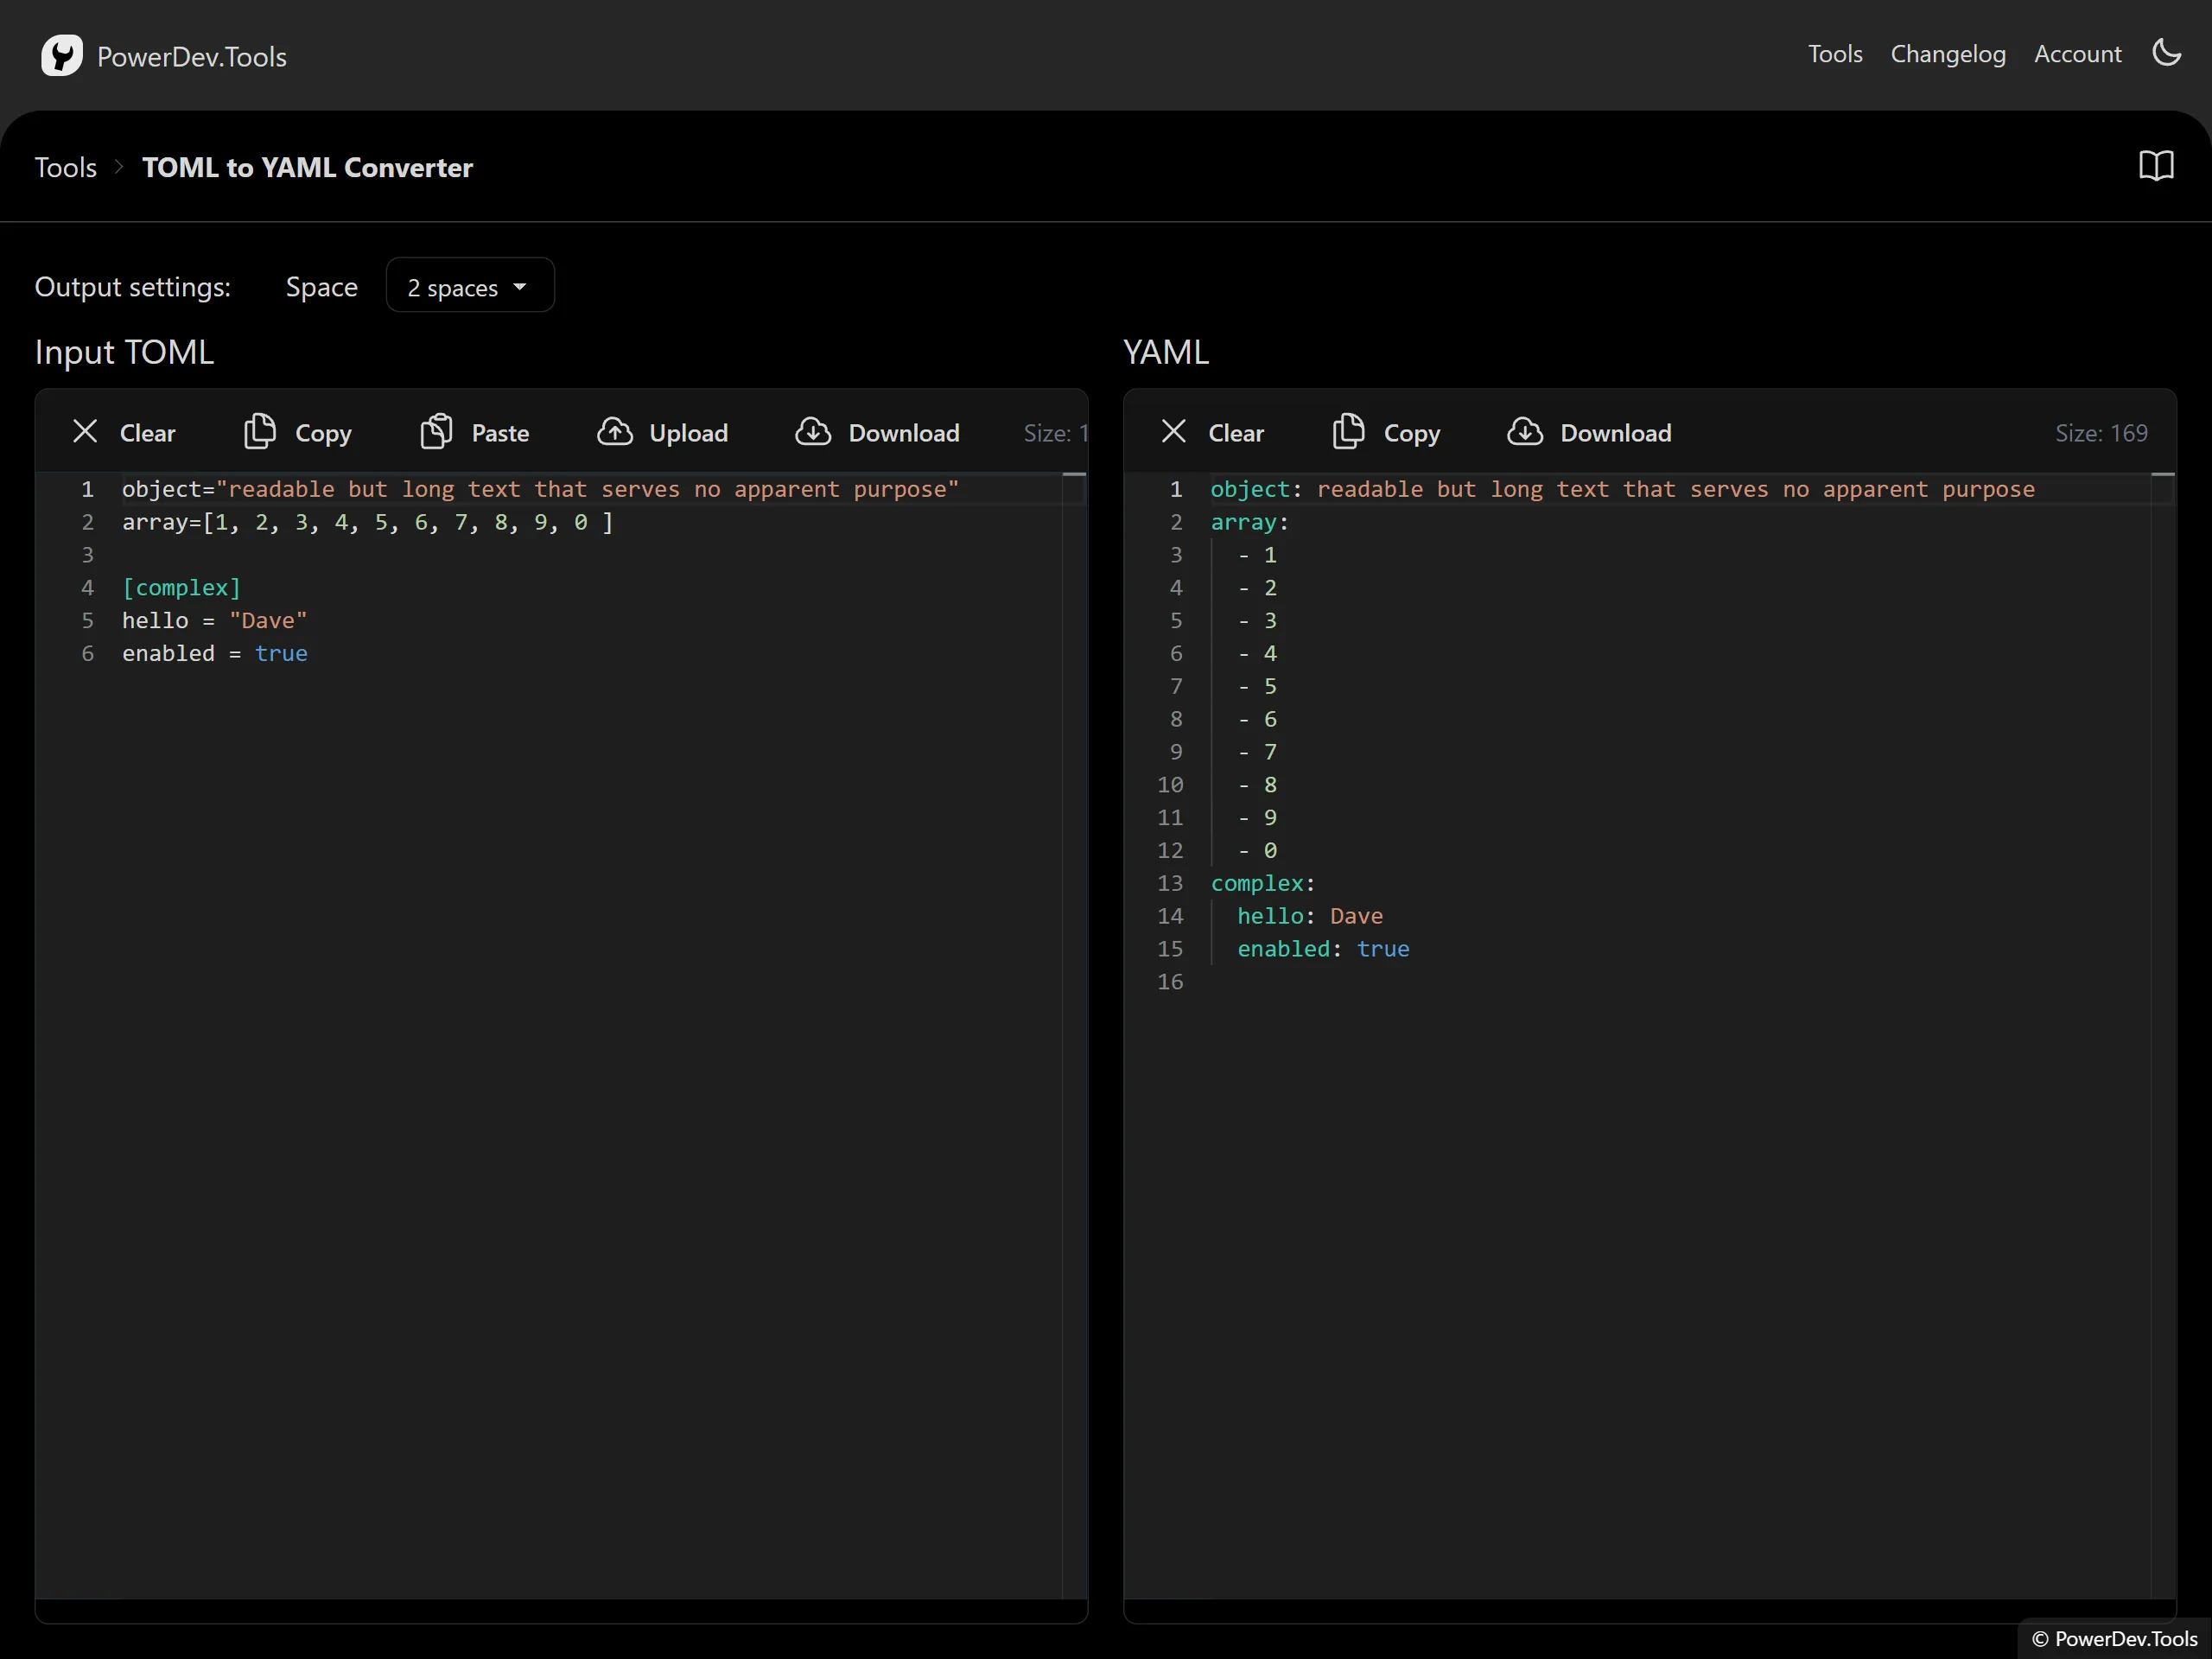This screenshot has height=1659, width=2212.
Task: Click the PowerDev.Tools logo icon
Action: click(61, 56)
